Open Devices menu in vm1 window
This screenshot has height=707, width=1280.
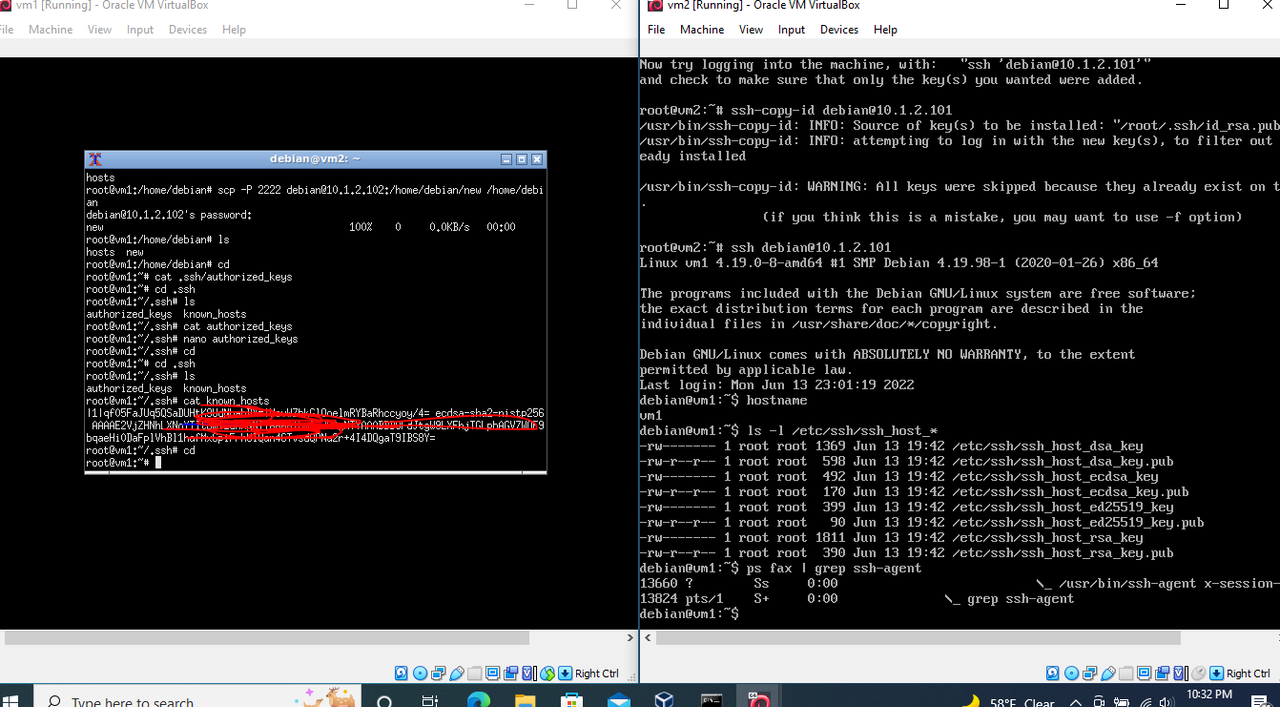[x=187, y=29]
